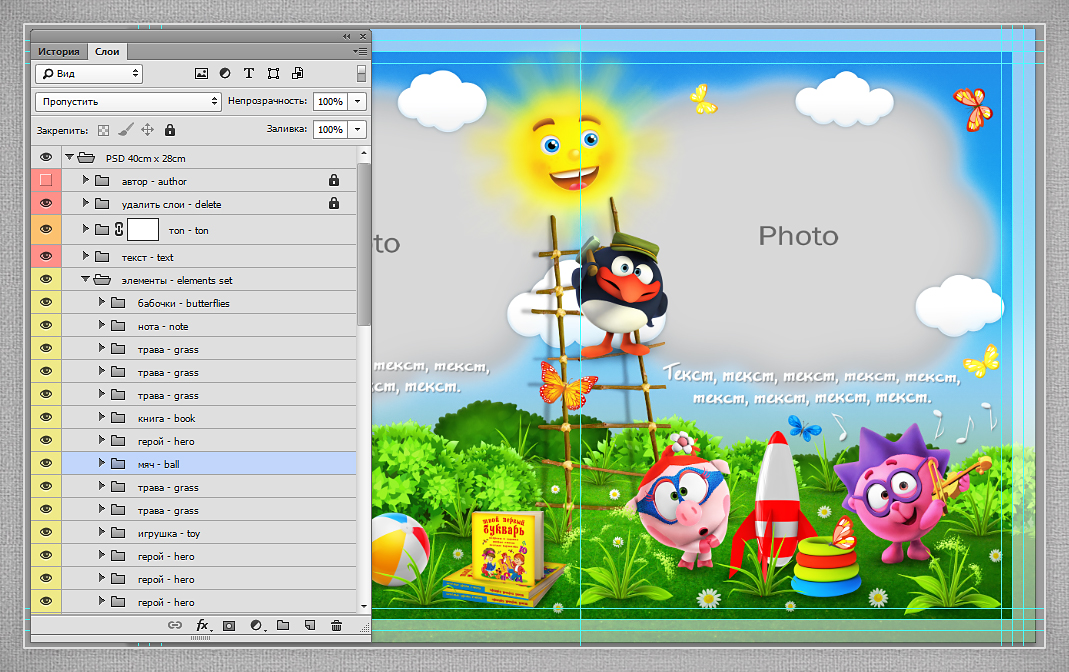Create a new layer icon
This screenshot has height=672, width=1069.
(x=310, y=625)
